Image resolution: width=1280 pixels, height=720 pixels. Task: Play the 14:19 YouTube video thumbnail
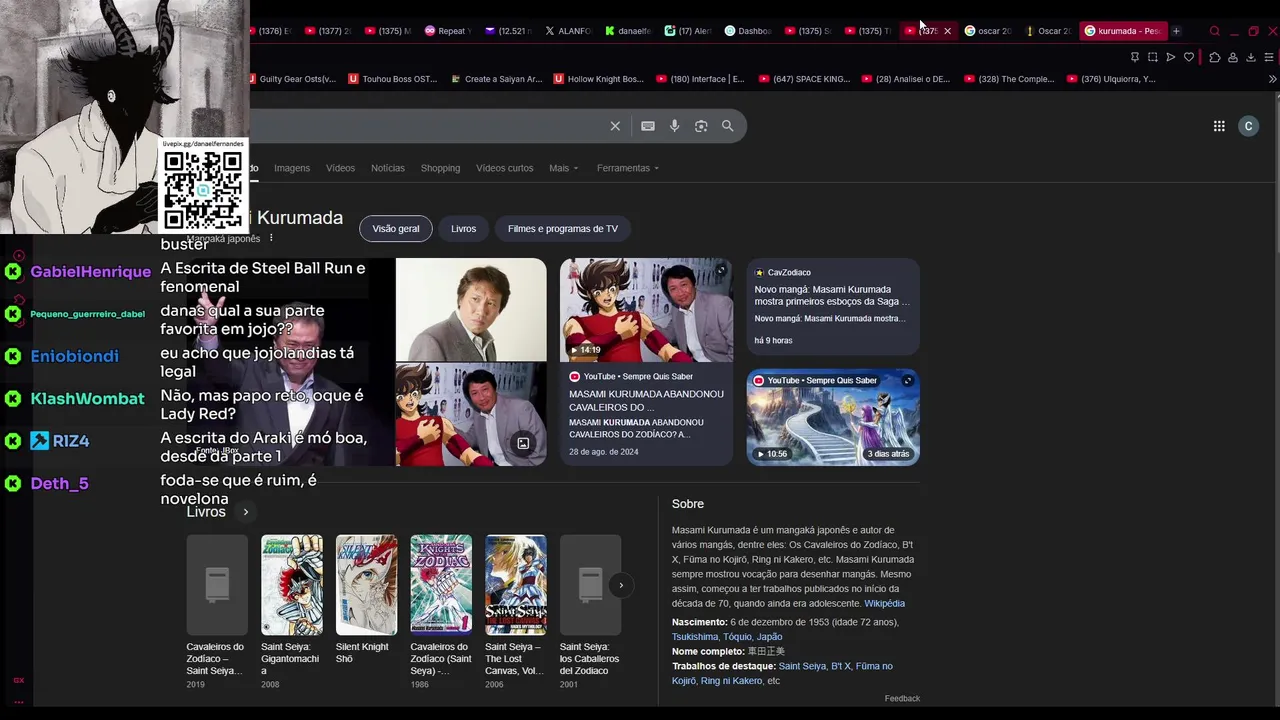(646, 310)
